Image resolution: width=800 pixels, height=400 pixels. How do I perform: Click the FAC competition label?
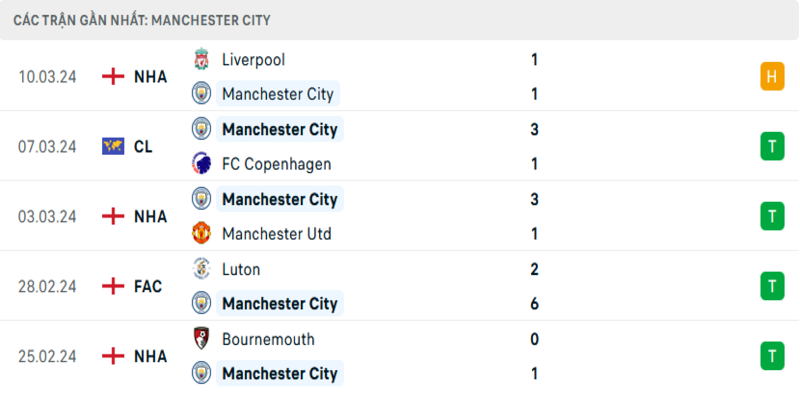point(148,286)
